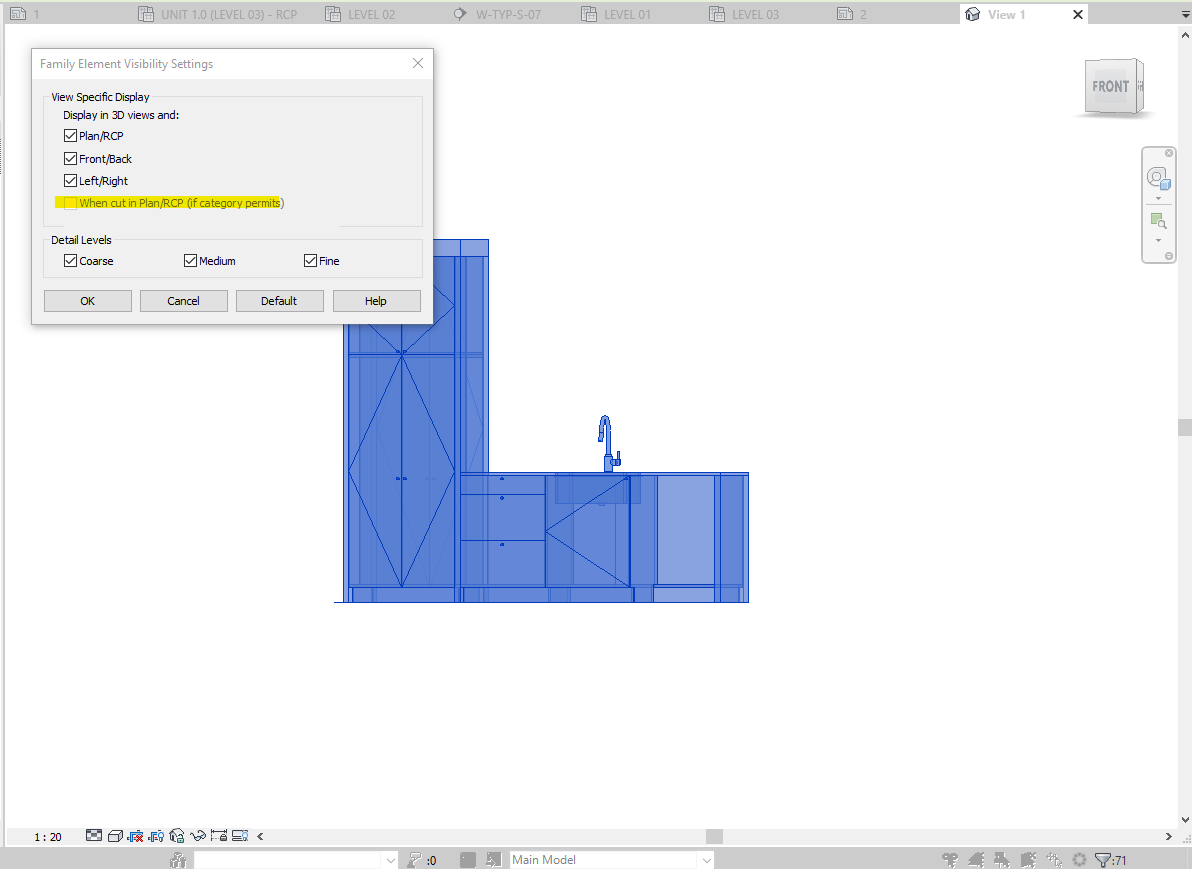Click the FRONT face of the ViewCube
This screenshot has height=869, width=1192.
click(1112, 86)
